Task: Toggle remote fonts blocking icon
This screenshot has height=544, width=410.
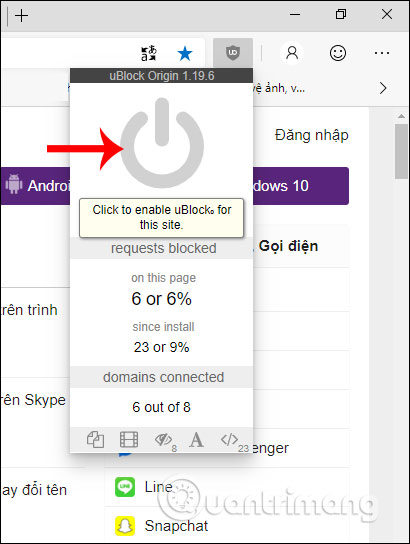Action: [196, 440]
